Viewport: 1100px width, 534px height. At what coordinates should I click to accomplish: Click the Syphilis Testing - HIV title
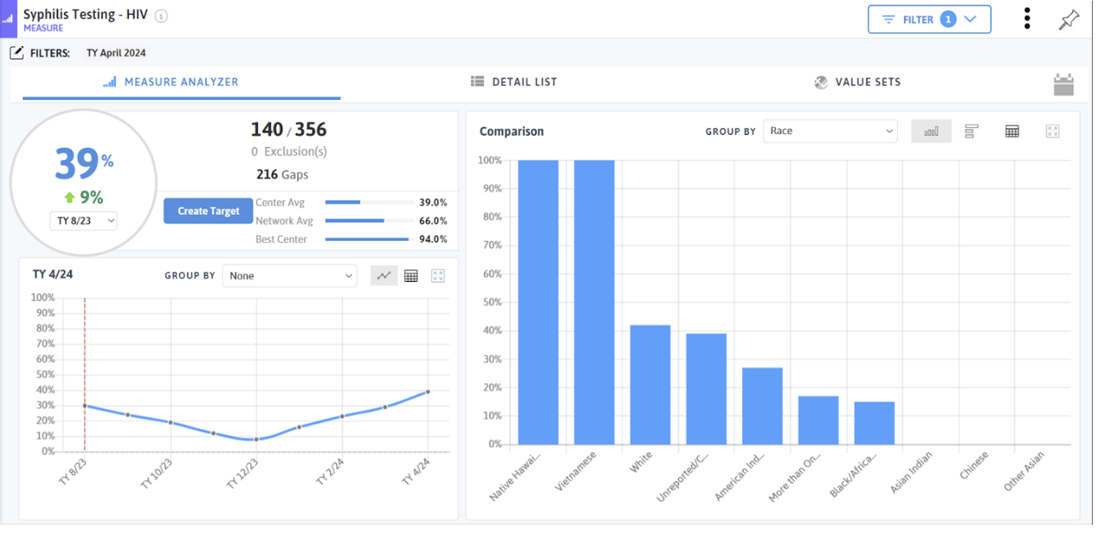pyautogui.click(x=86, y=14)
